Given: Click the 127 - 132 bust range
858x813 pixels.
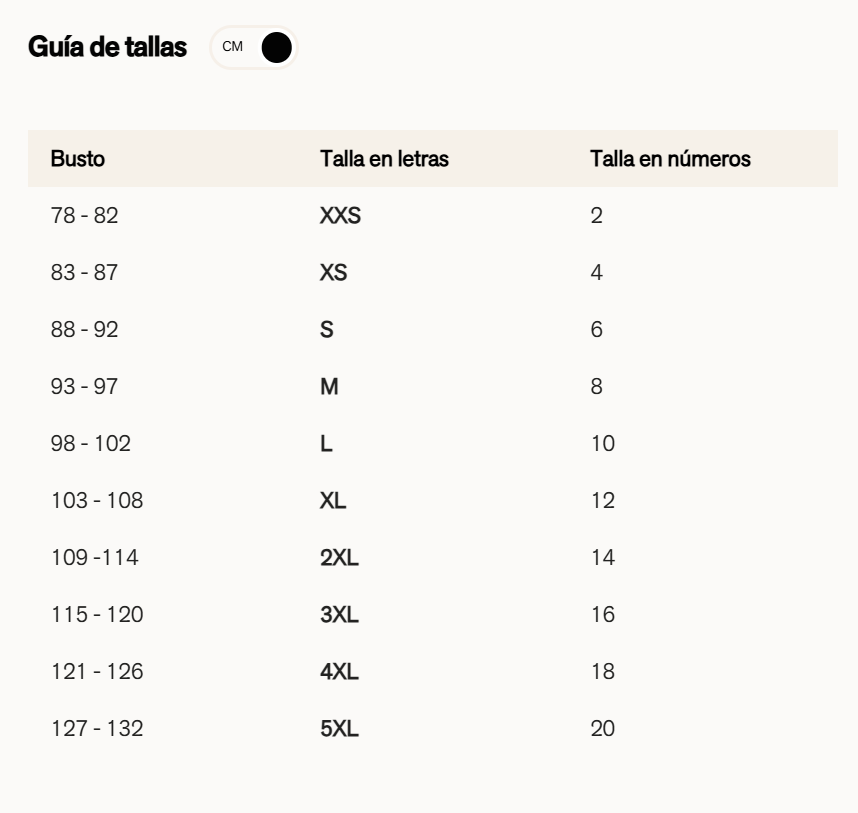Looking at the screenshot, I should coord(97,729).
